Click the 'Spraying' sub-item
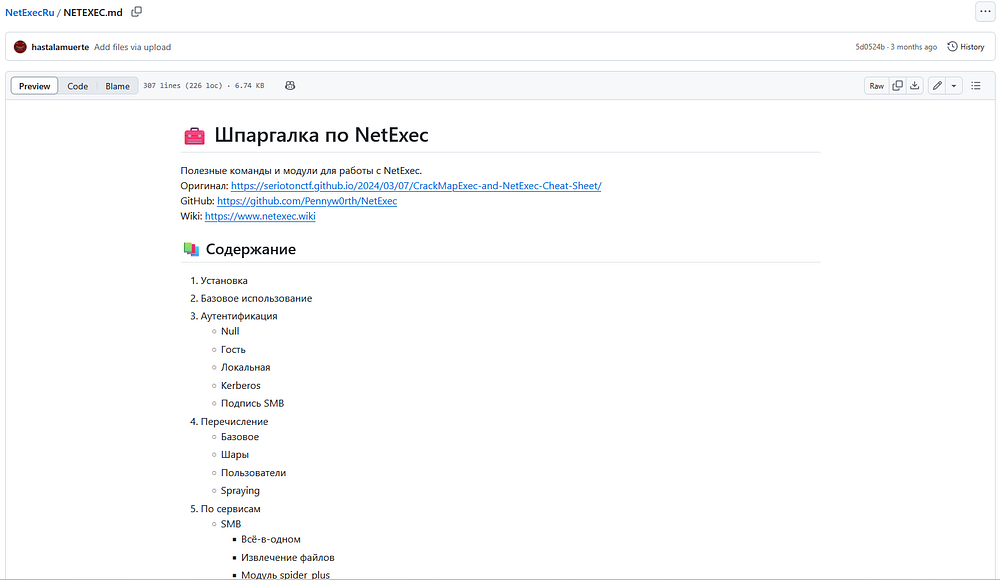 point(240,491)
